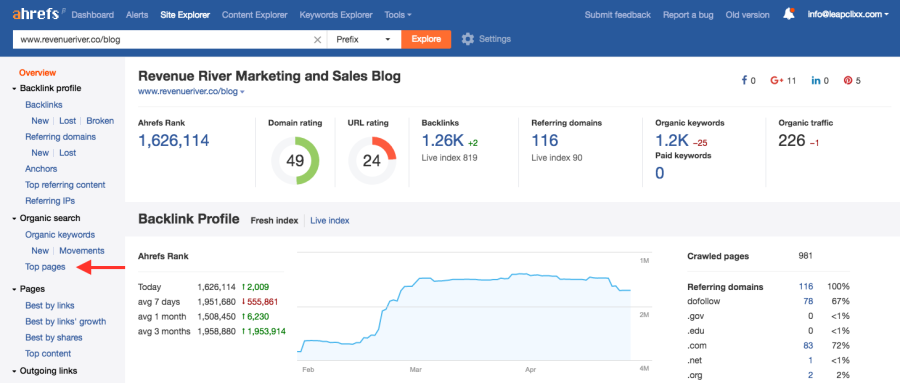
Task: Click the Settings label next to gear
Action: click(x=495, y=39)
